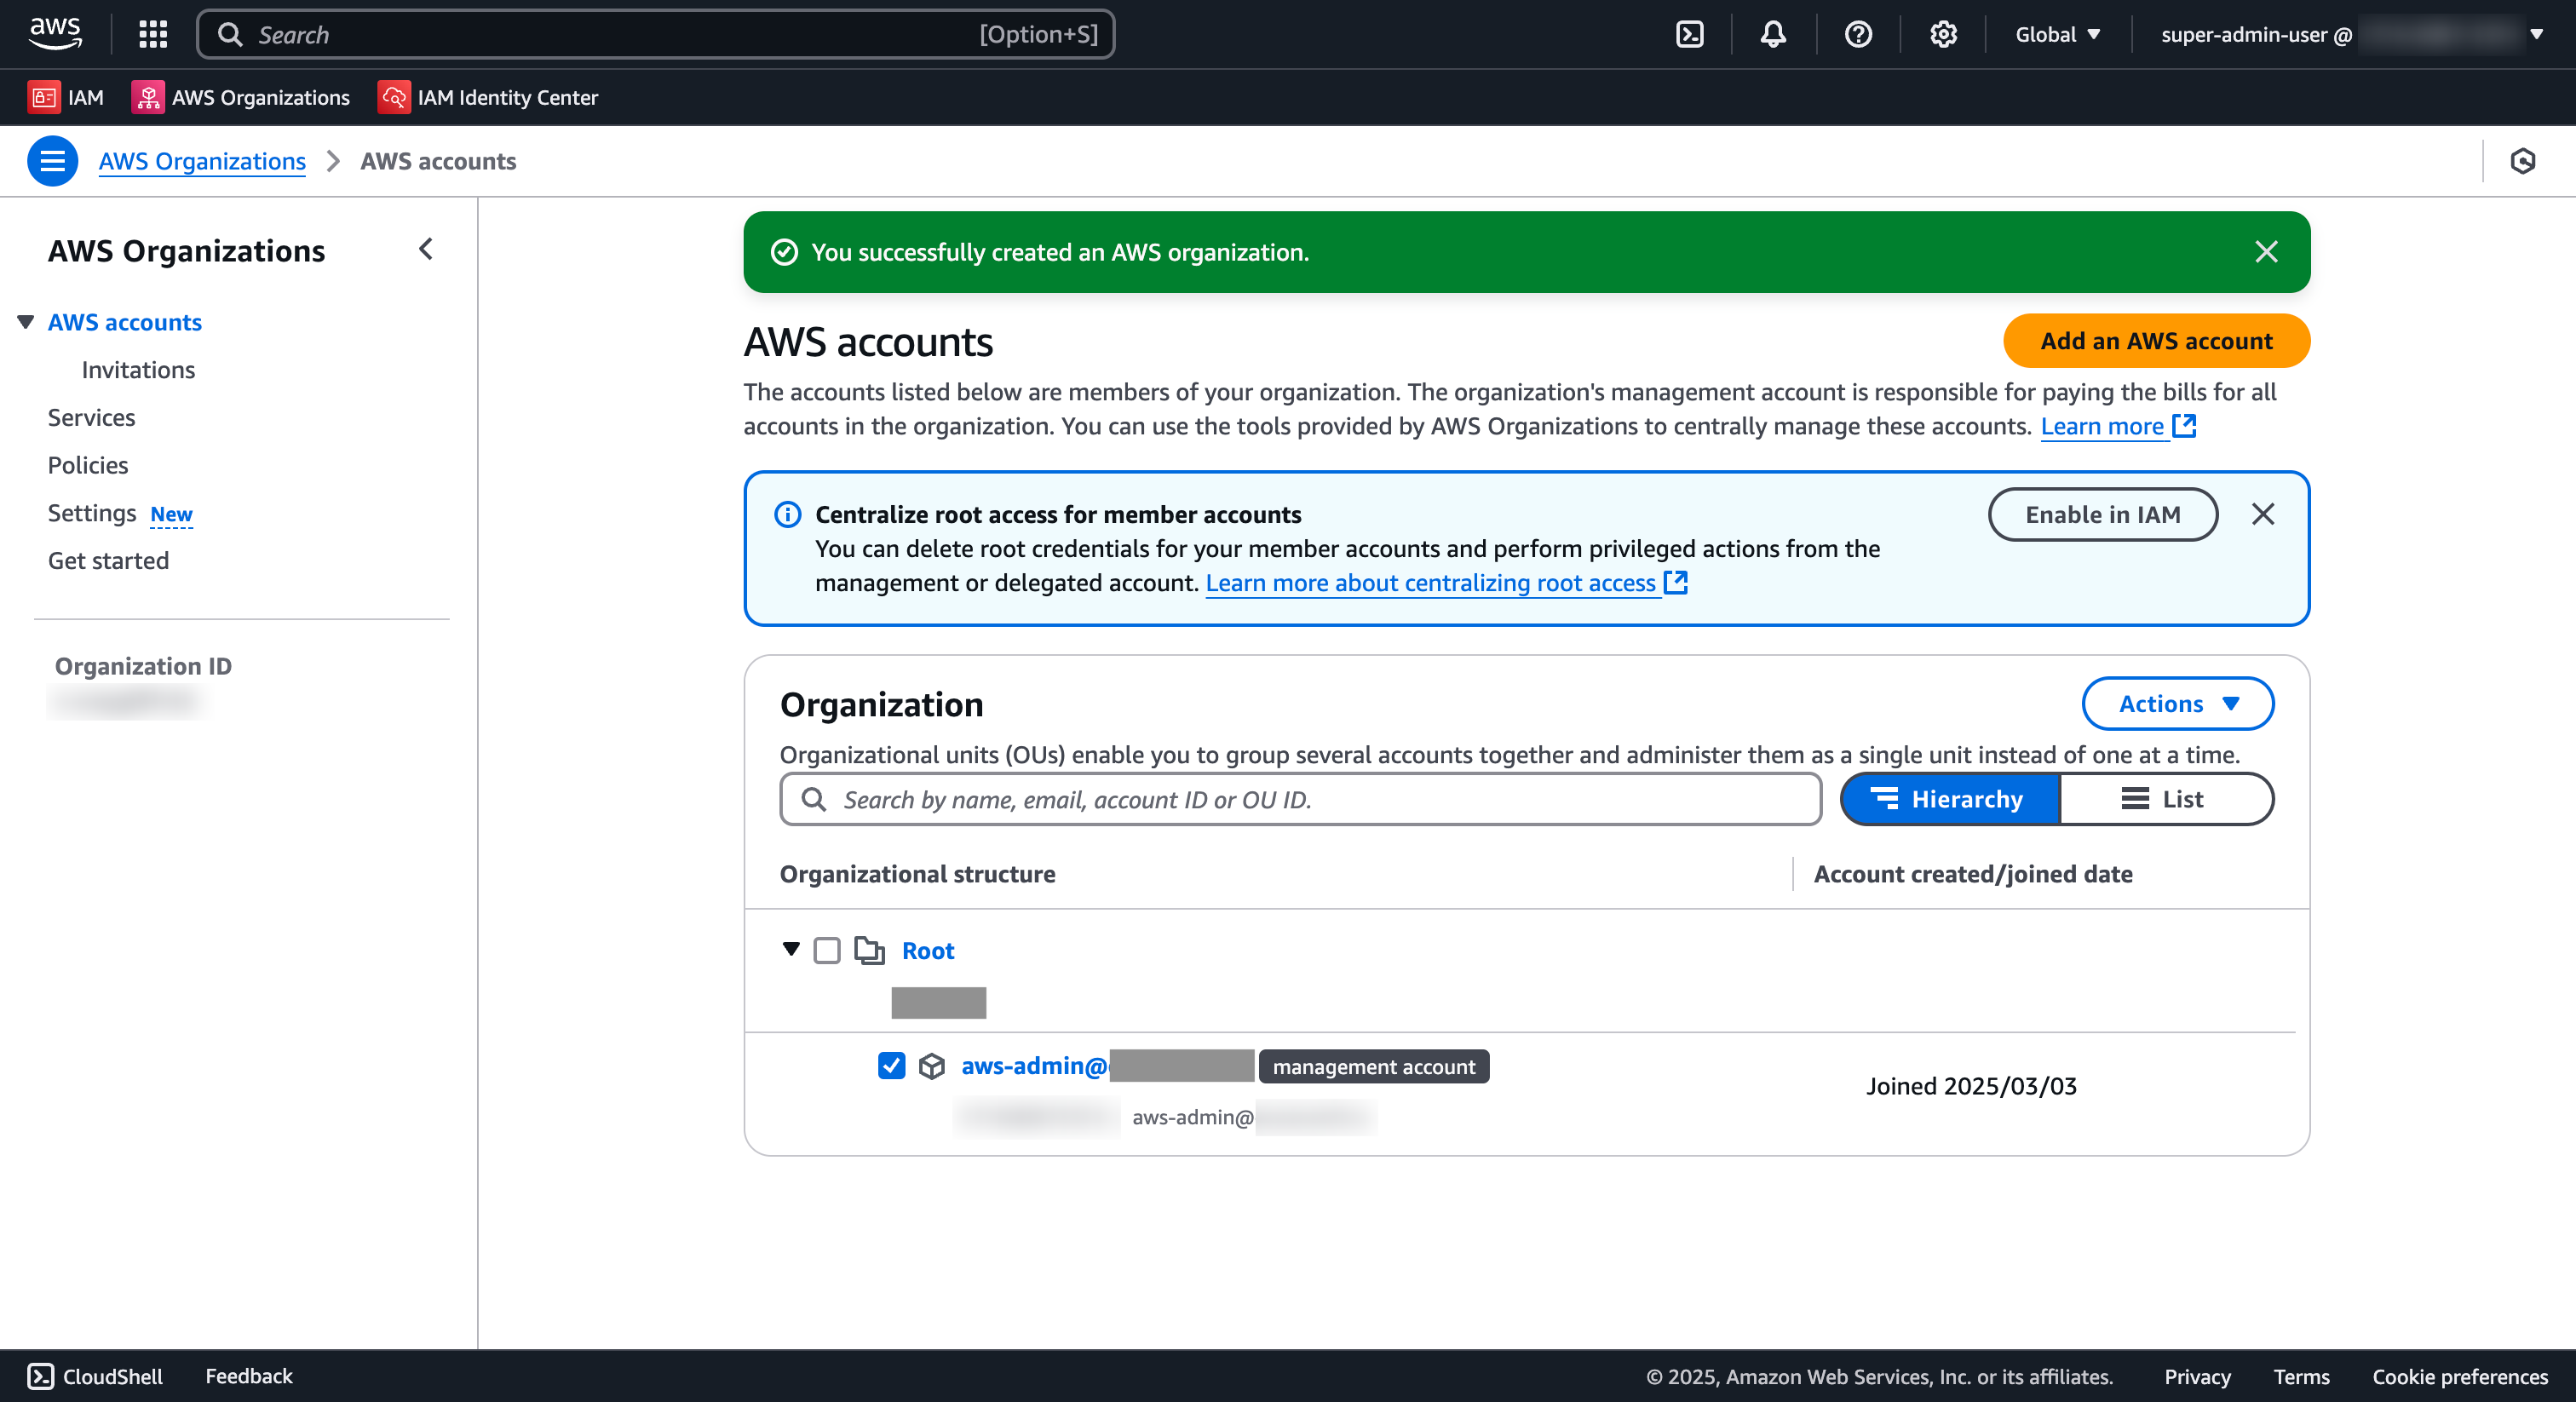Click the organization search field
The width and height of the screenshot is (2576, 1402).
1299,799
